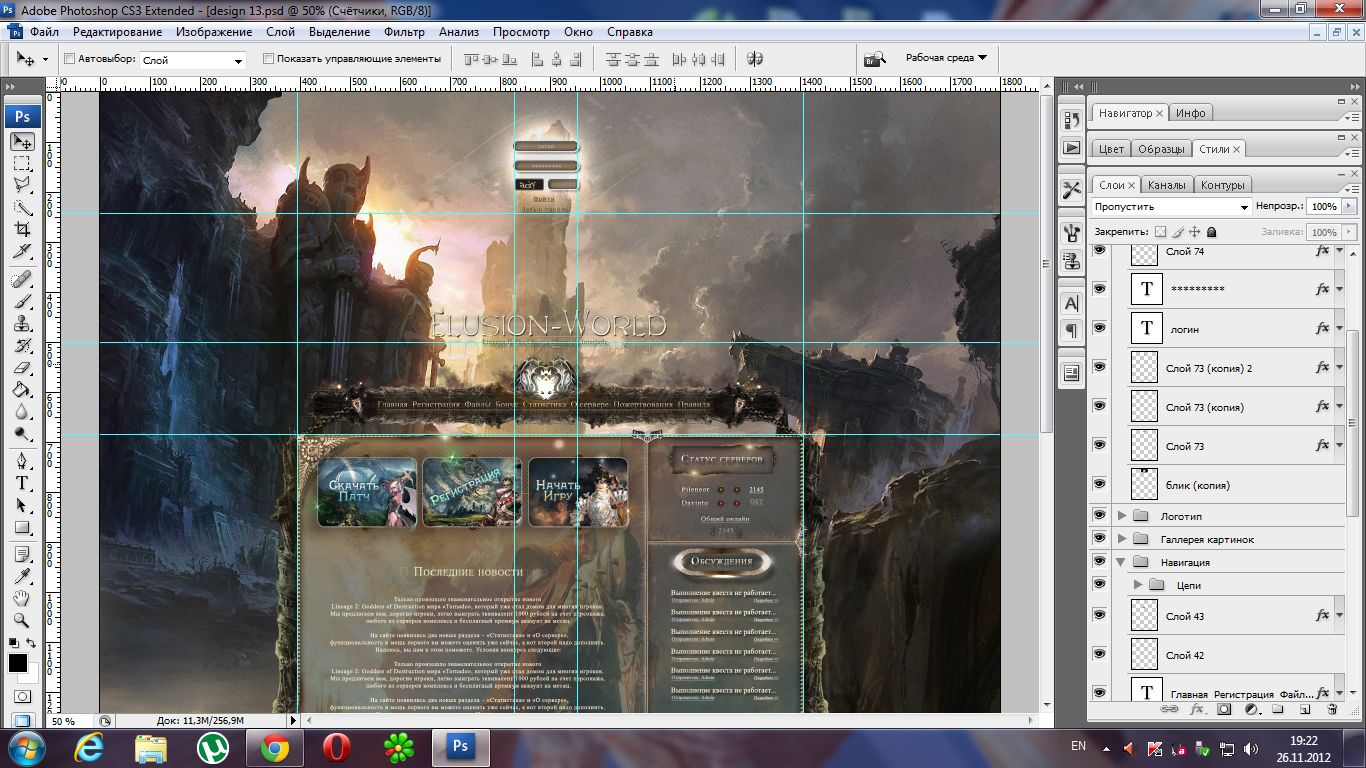Image resolution: width=1366 pixels, height=768 pixels.
Task: Select the History Brush tool
Action: 22,345
